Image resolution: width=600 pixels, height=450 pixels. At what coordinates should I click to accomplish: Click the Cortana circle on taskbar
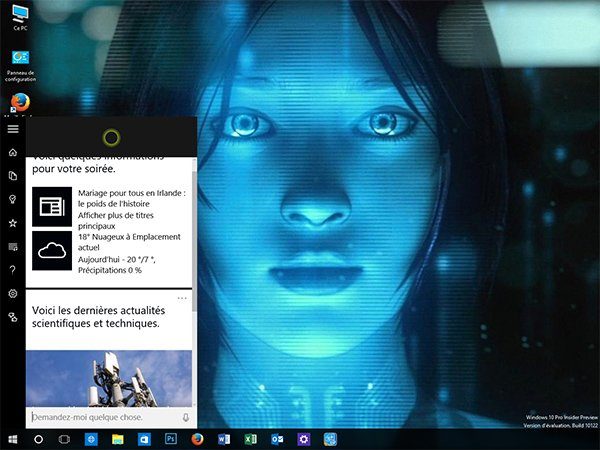38,439
